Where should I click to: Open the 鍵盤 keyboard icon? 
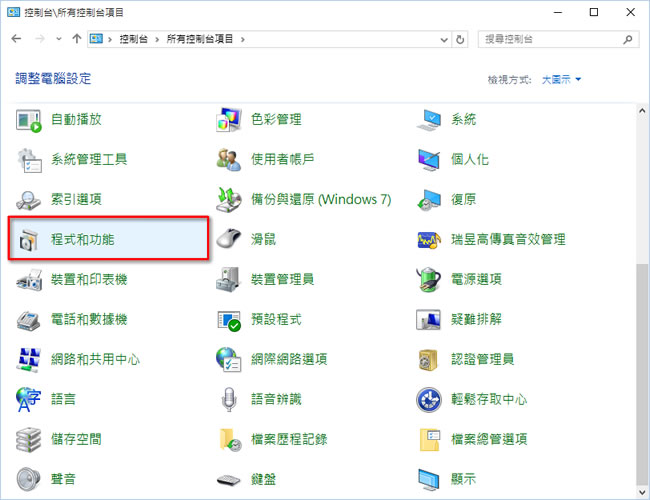coord(229,480)
